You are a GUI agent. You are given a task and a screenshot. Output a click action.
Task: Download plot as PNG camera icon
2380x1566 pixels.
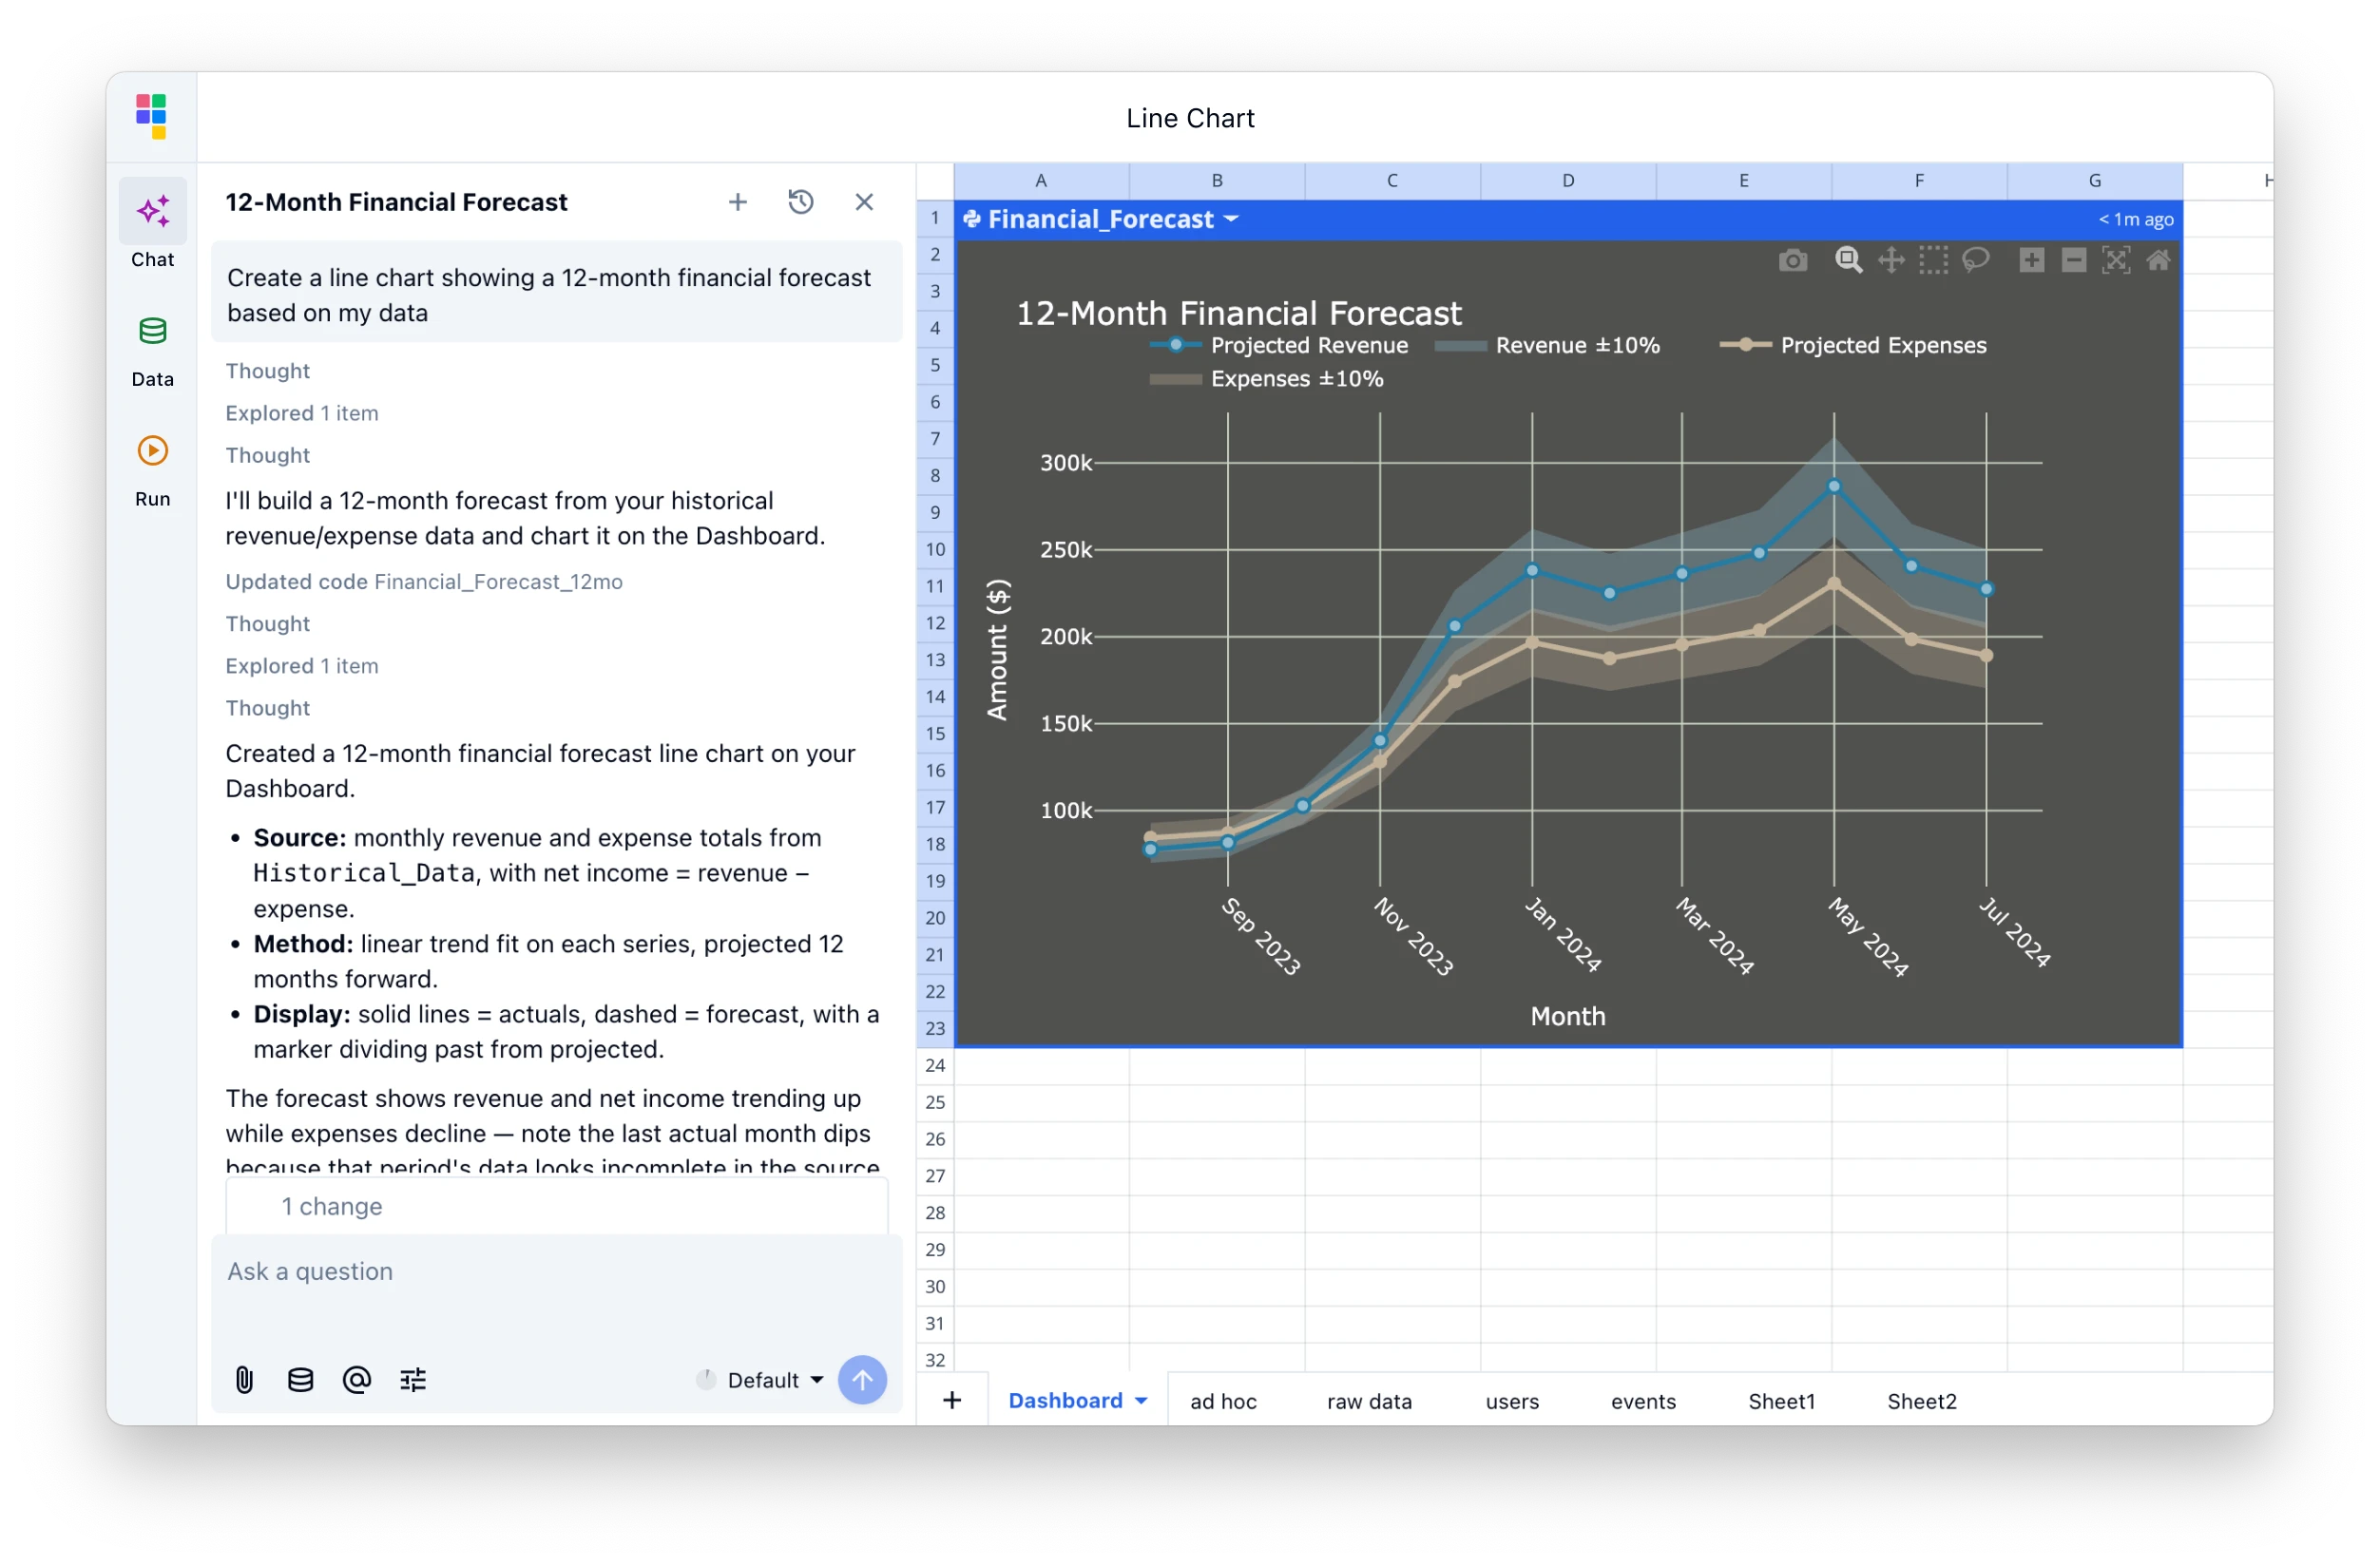coord(1792,261)
